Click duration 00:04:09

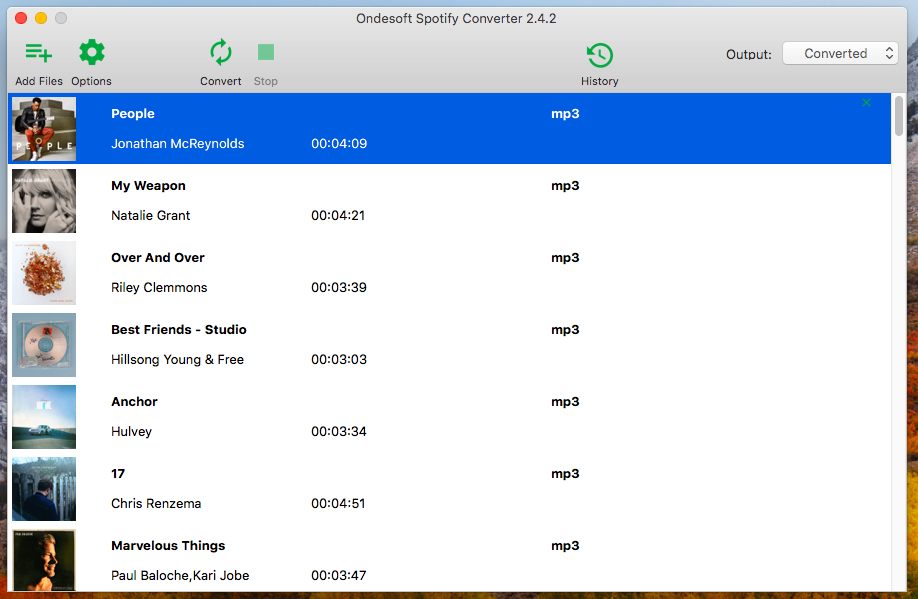tap(339, 143)
